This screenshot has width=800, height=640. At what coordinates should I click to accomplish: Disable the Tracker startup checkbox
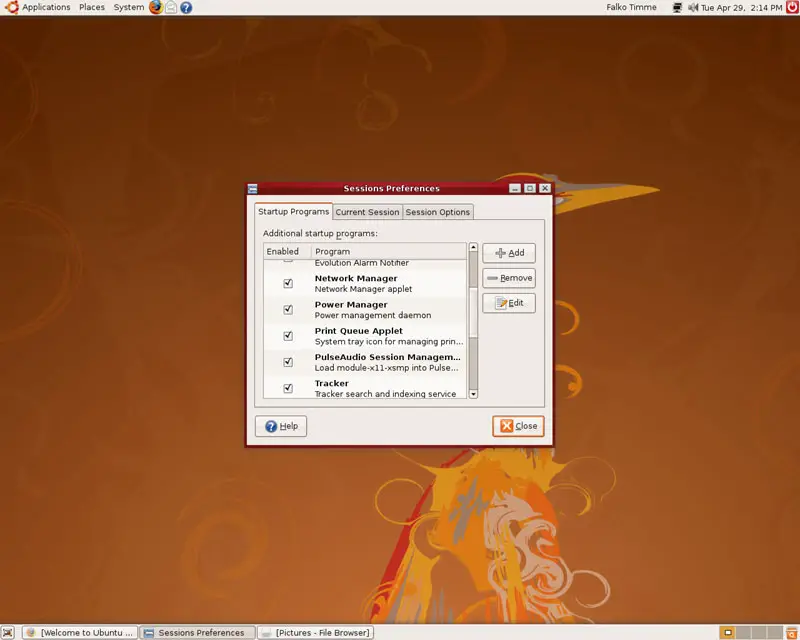click(288, 388)
